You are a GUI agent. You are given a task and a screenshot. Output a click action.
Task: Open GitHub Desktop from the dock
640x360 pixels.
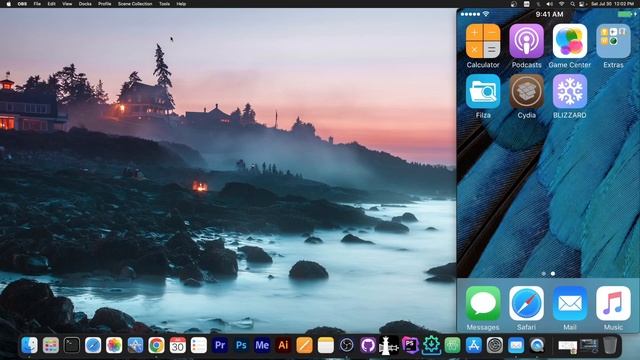[368, 345]
